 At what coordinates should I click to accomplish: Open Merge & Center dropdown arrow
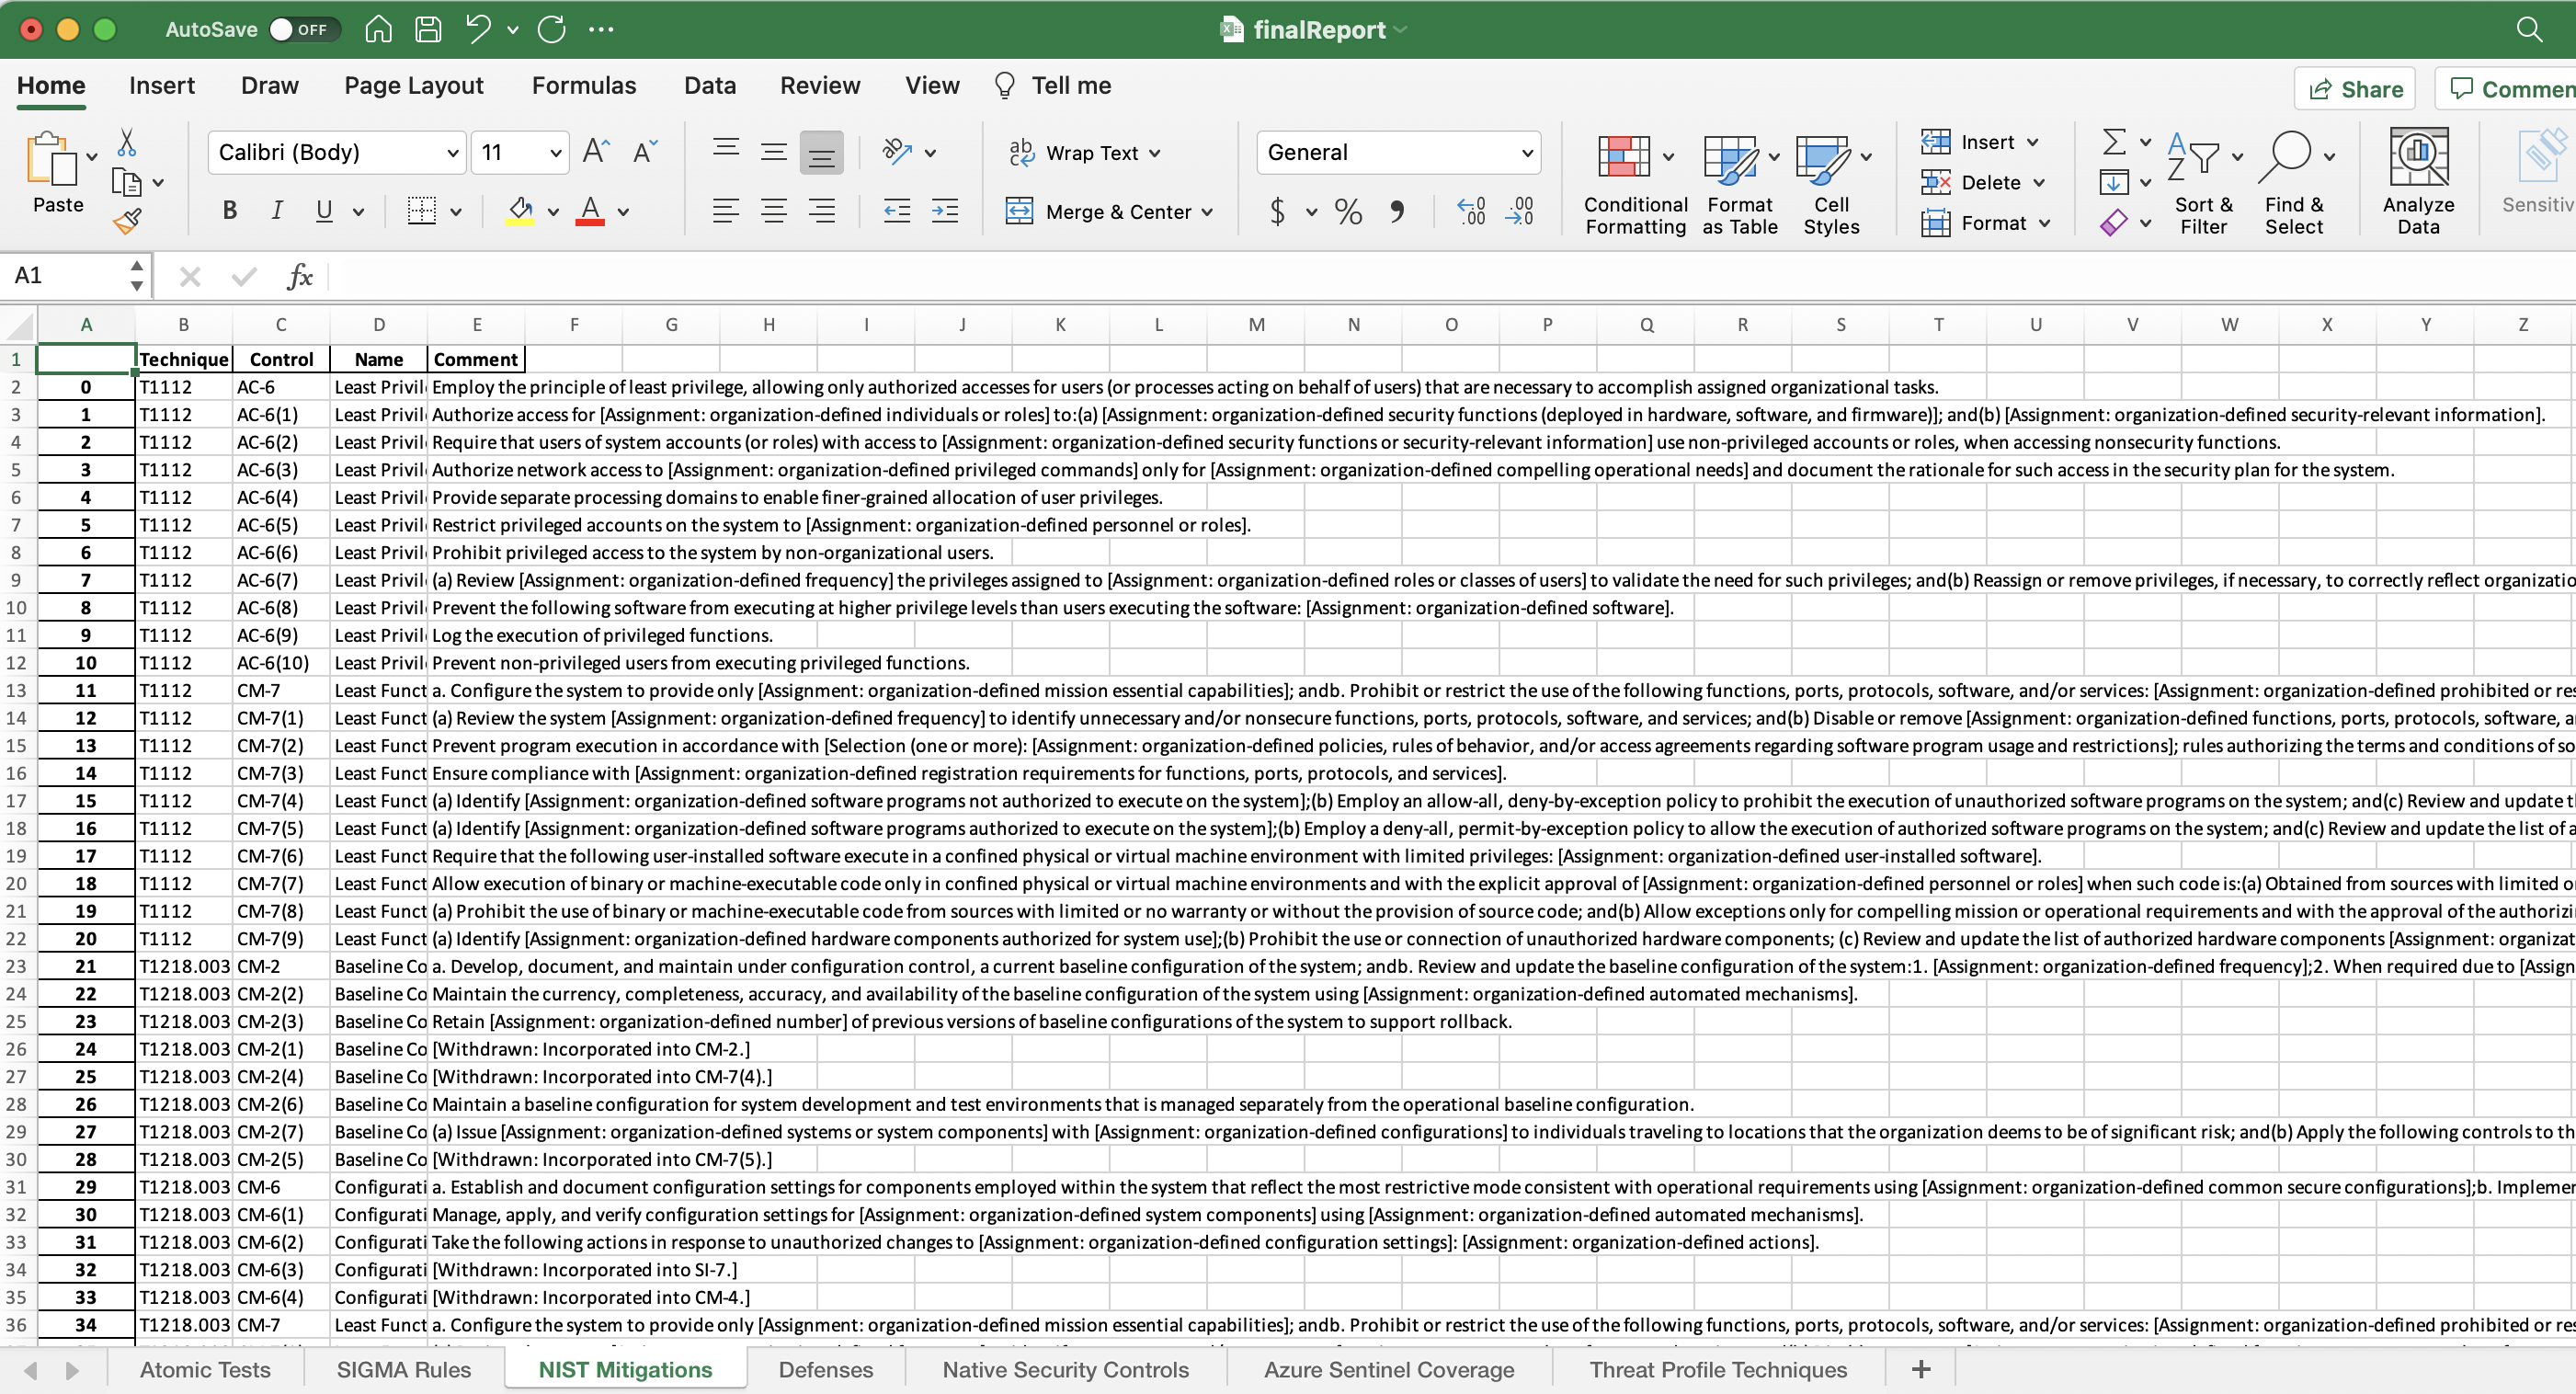tap(1207, 212)
